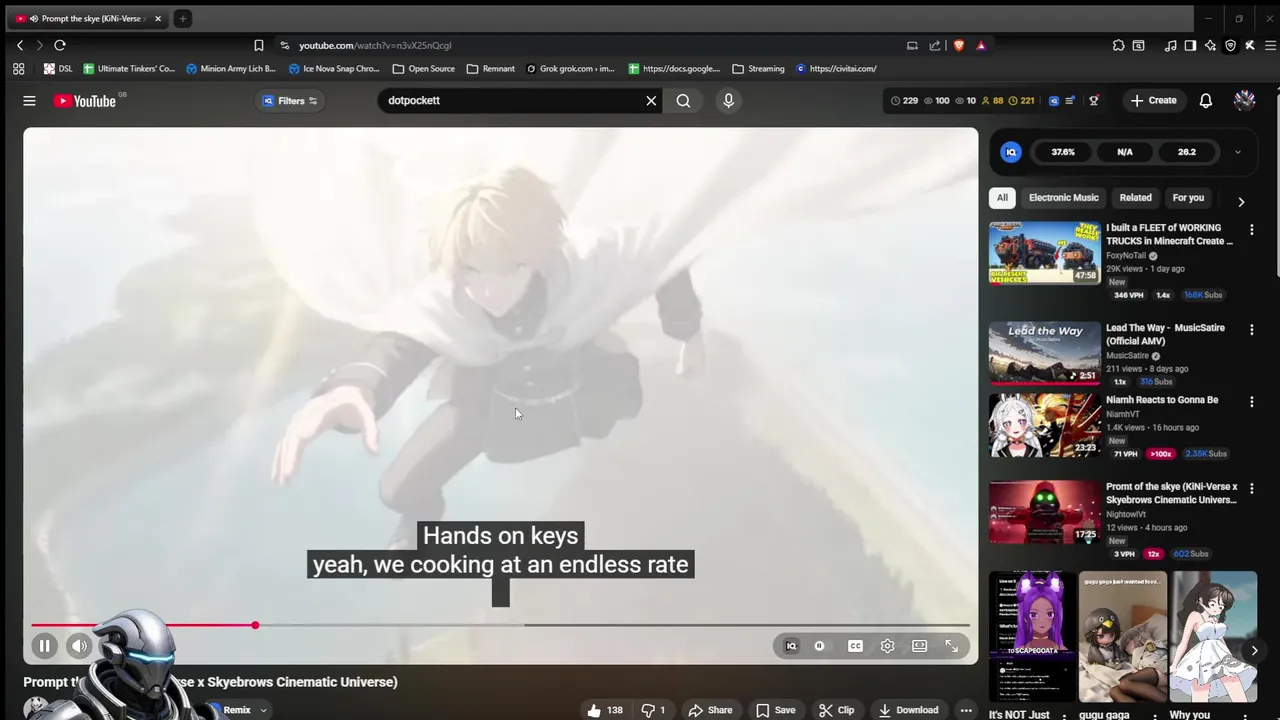This screenshot has height=720, width=1280.
Task: Open Brave VPN shield icon
Action: [1230, 45]
